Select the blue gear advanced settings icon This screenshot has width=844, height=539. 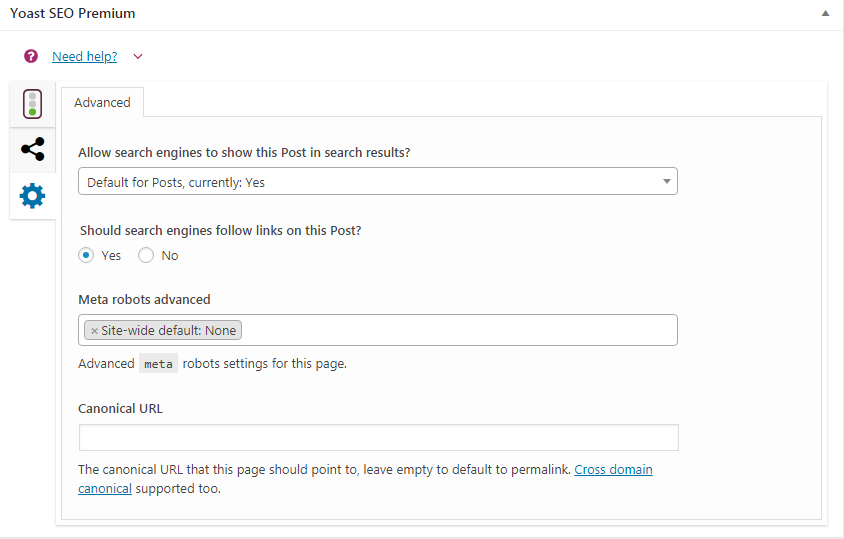click(32, 195)
